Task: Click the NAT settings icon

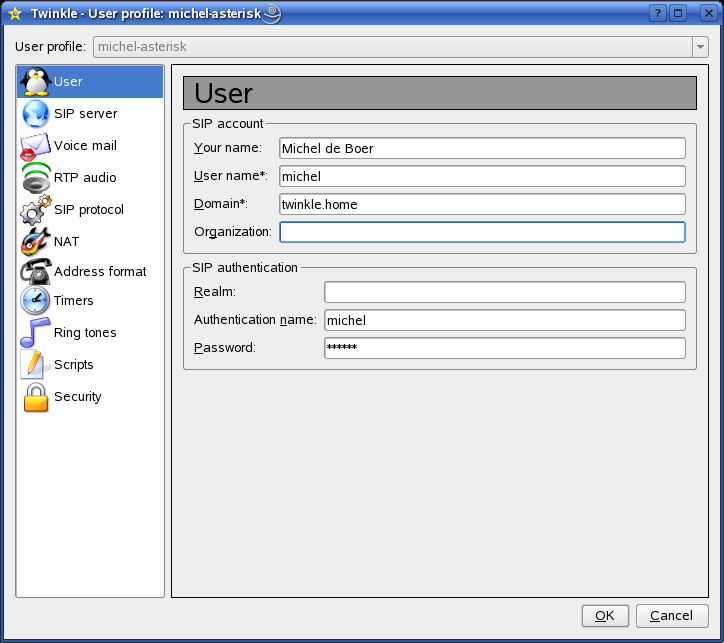Action: pyautogui.click(x=36, y=242)
